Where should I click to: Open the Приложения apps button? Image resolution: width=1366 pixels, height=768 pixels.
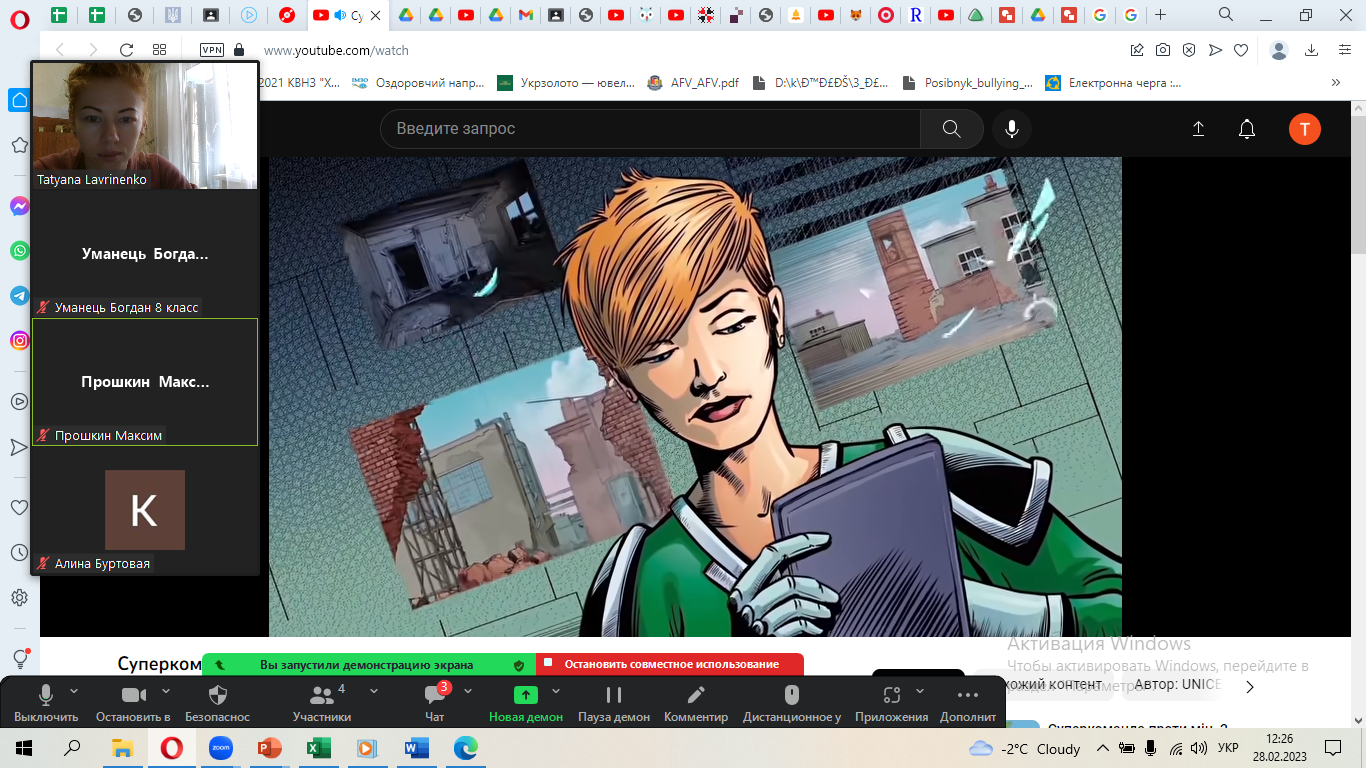[x=892, y=704]
